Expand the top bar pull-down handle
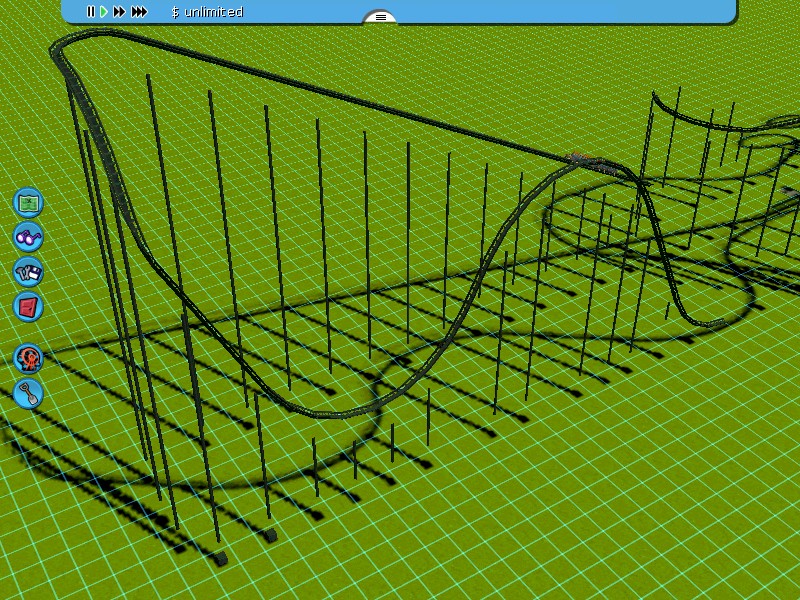Image resolution: width=800 pixels, height=600 pixels. [x=380, y=17]
